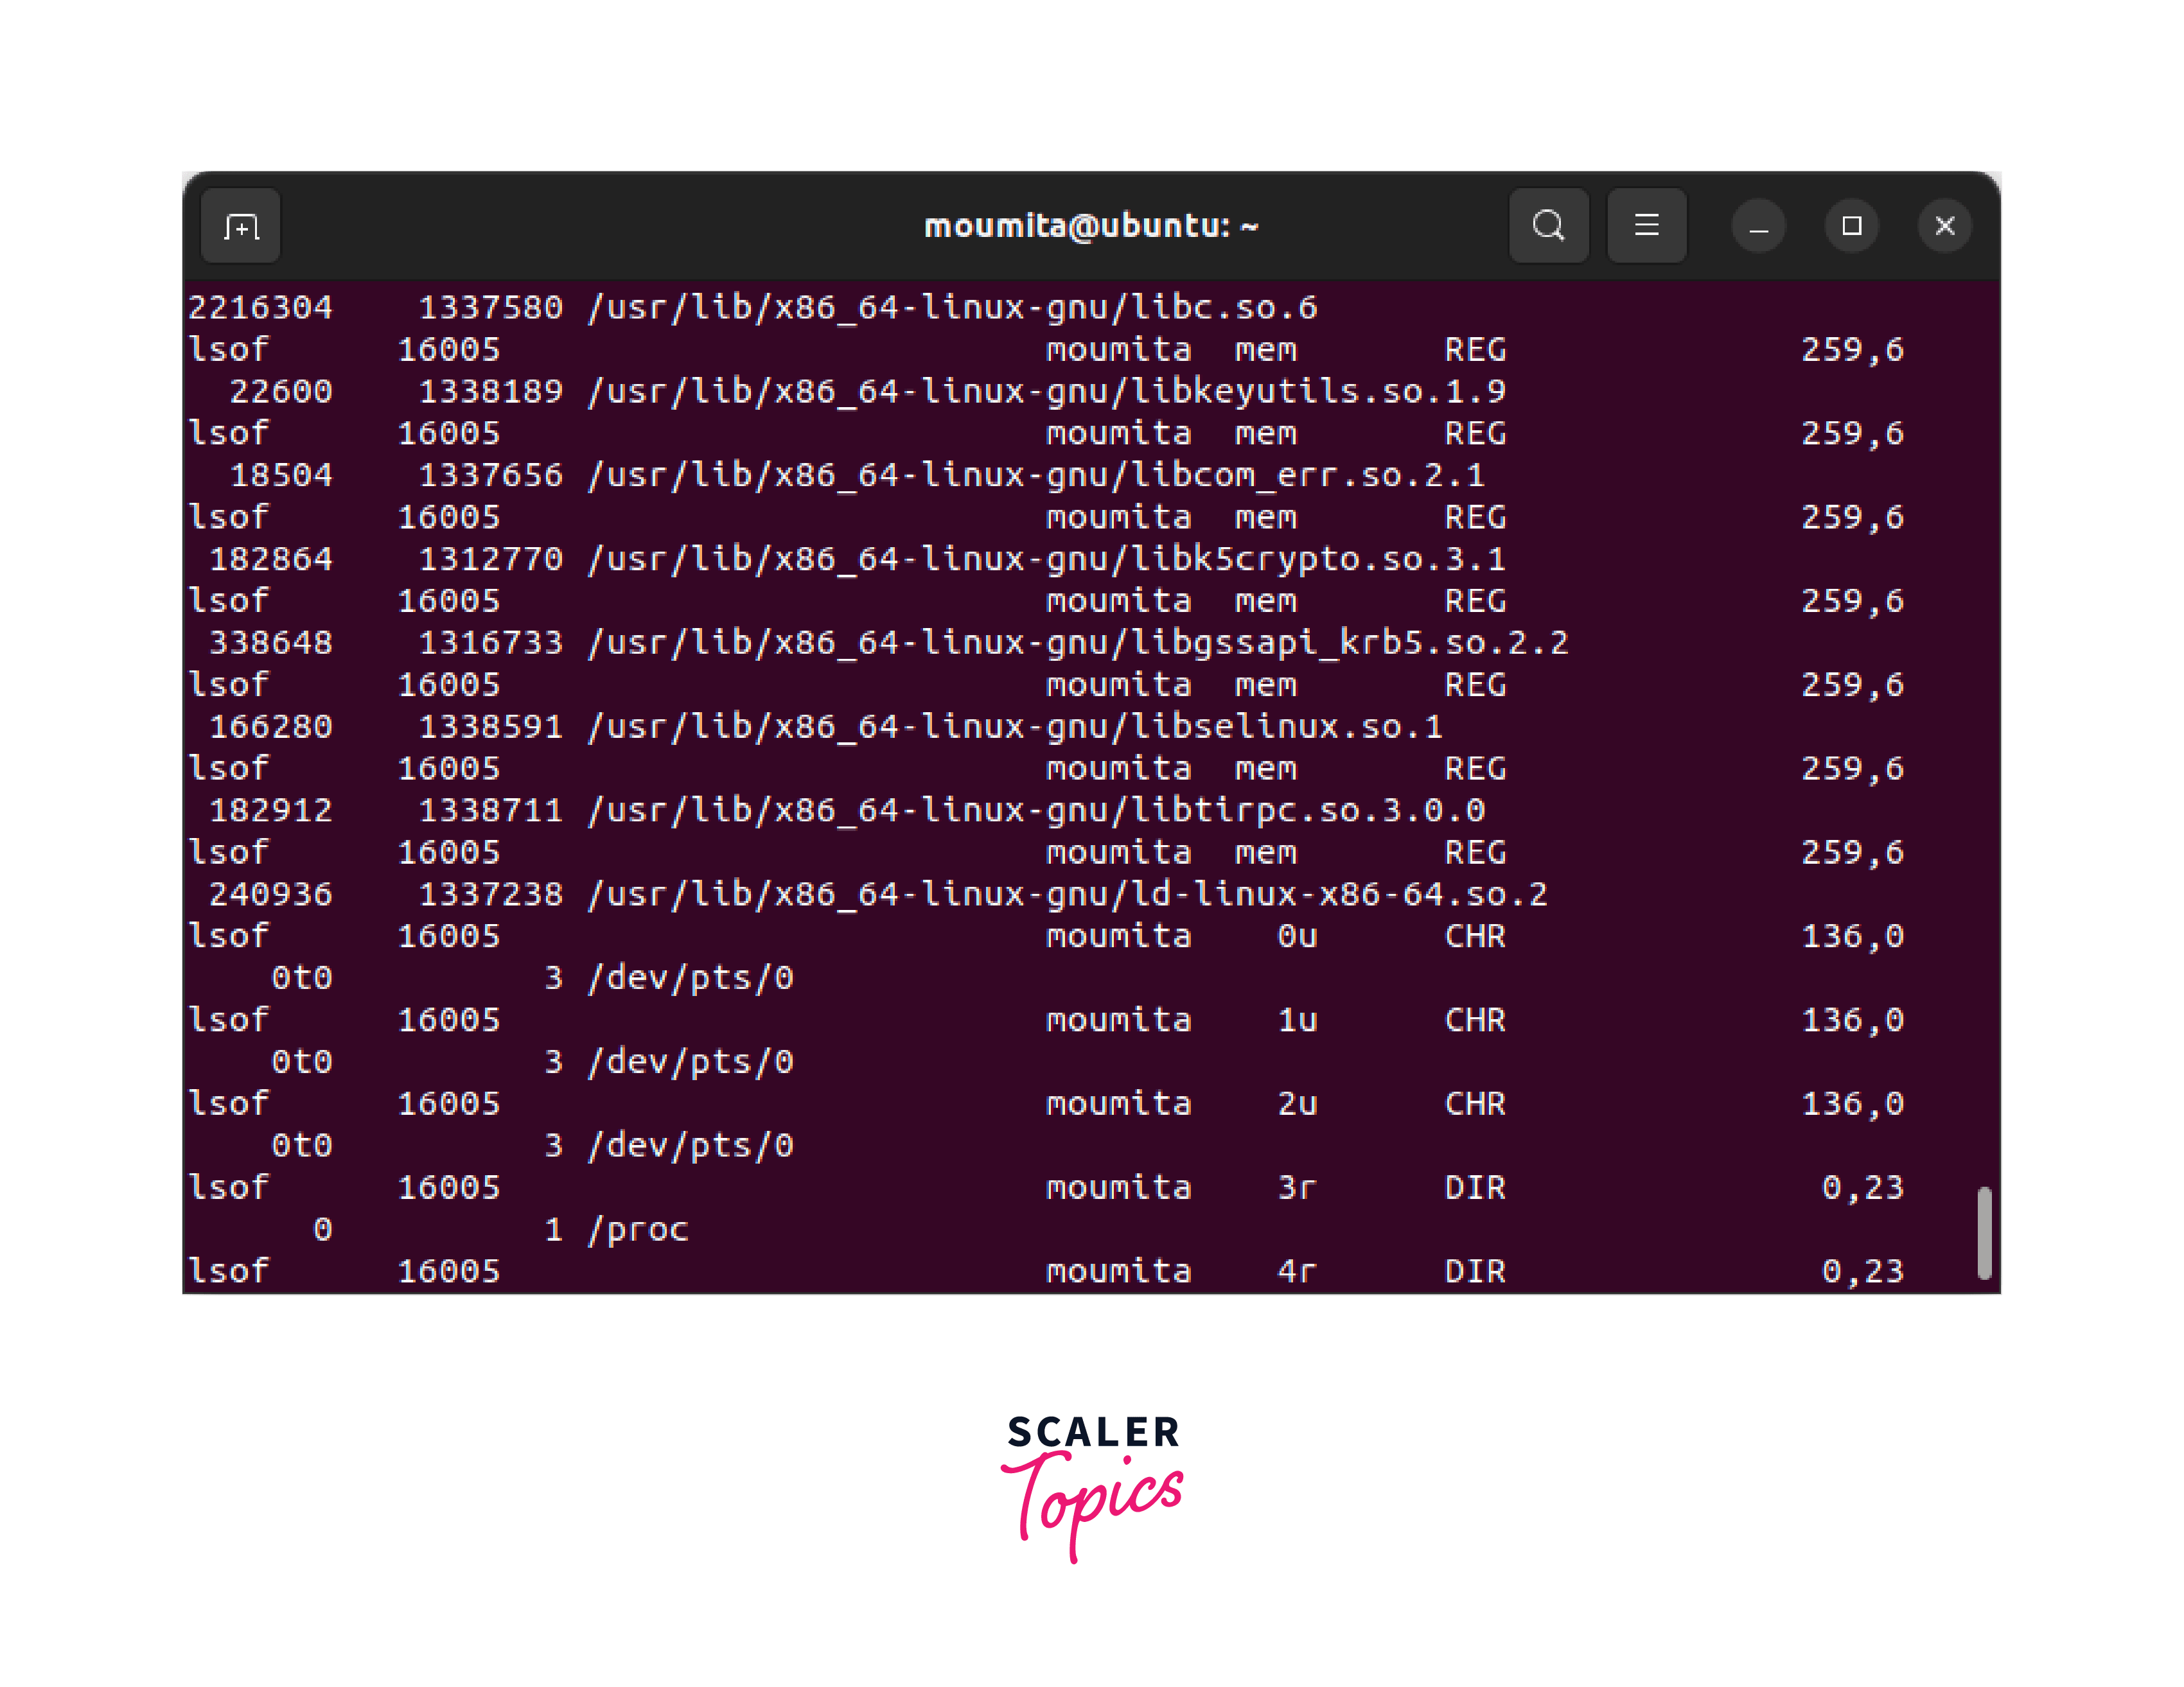2184x1687 pixels.
Task: Click the /dev/pts/0 entry
Action: tap(692, 978)
